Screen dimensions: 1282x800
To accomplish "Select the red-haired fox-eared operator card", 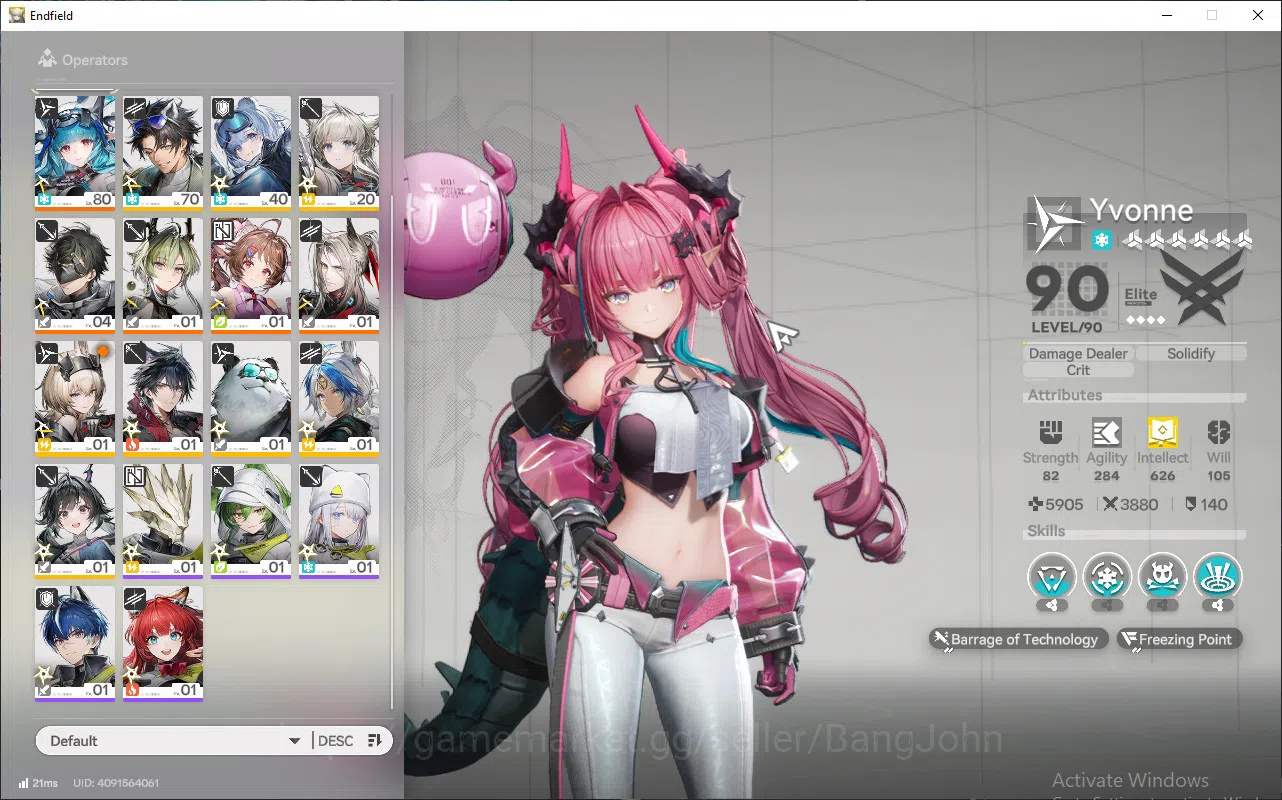I will point(163,644).
